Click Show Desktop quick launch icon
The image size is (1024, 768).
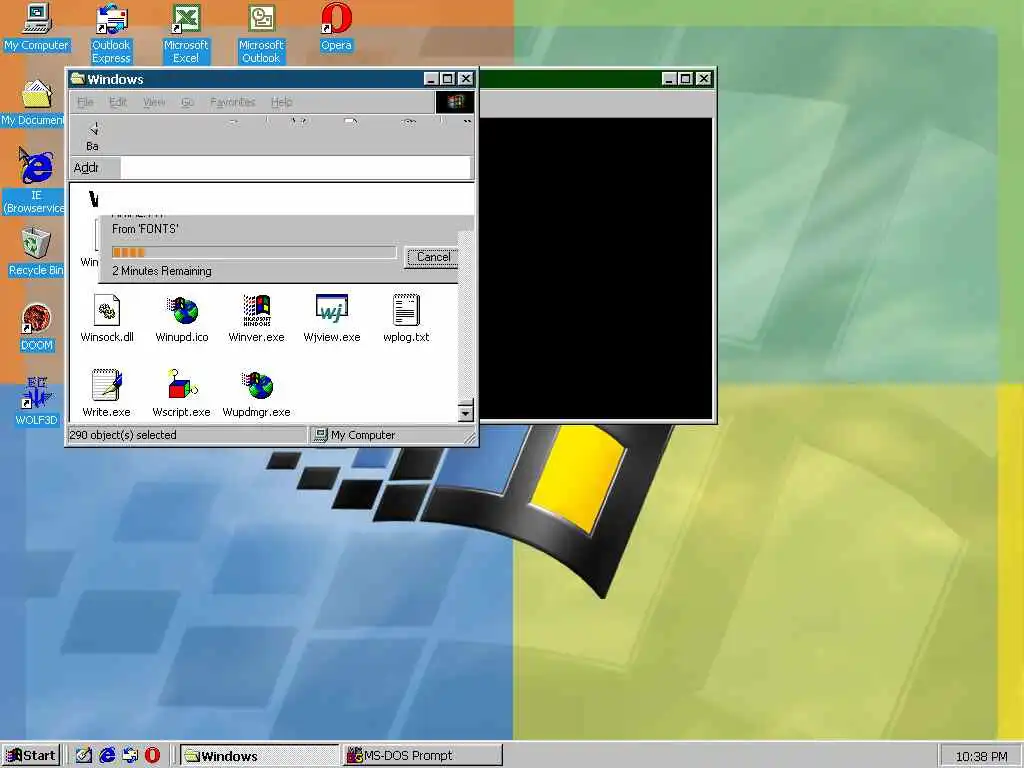pyautogui.click(x=84, y=756)
